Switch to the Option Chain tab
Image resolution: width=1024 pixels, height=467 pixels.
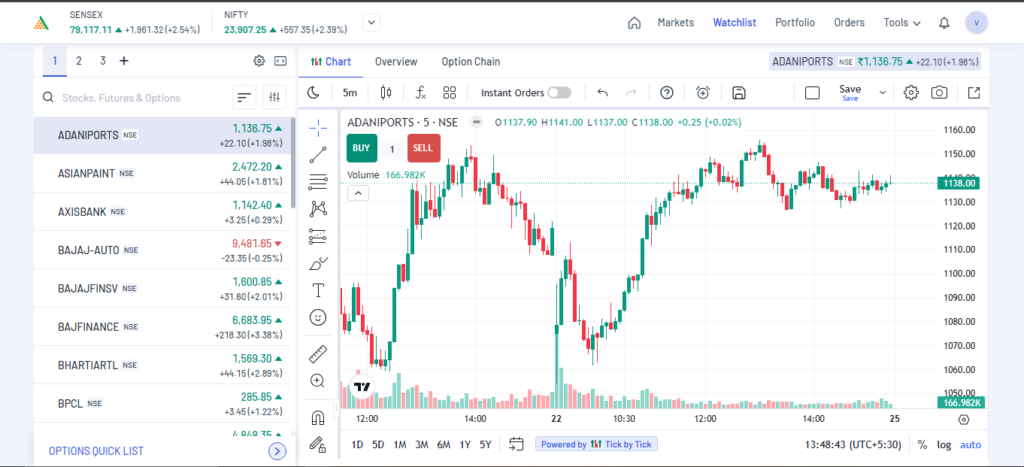pos(471,61)
